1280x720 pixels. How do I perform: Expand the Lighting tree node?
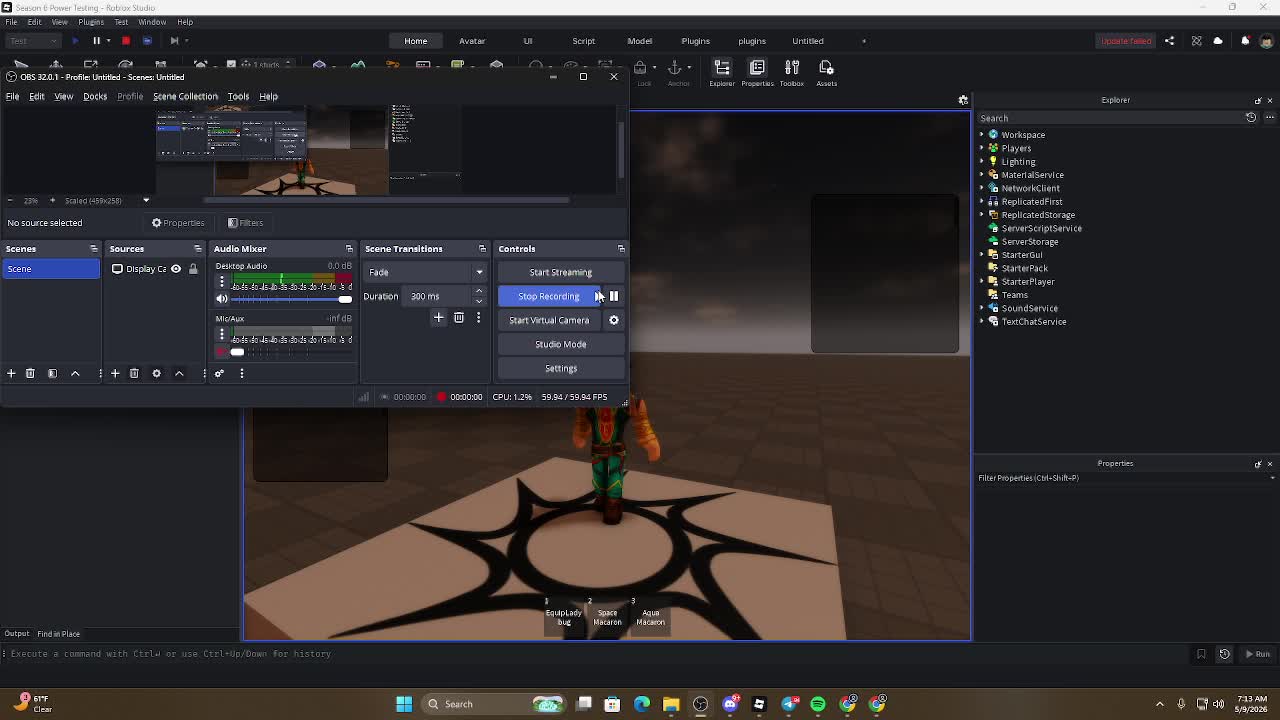point(982,162)
